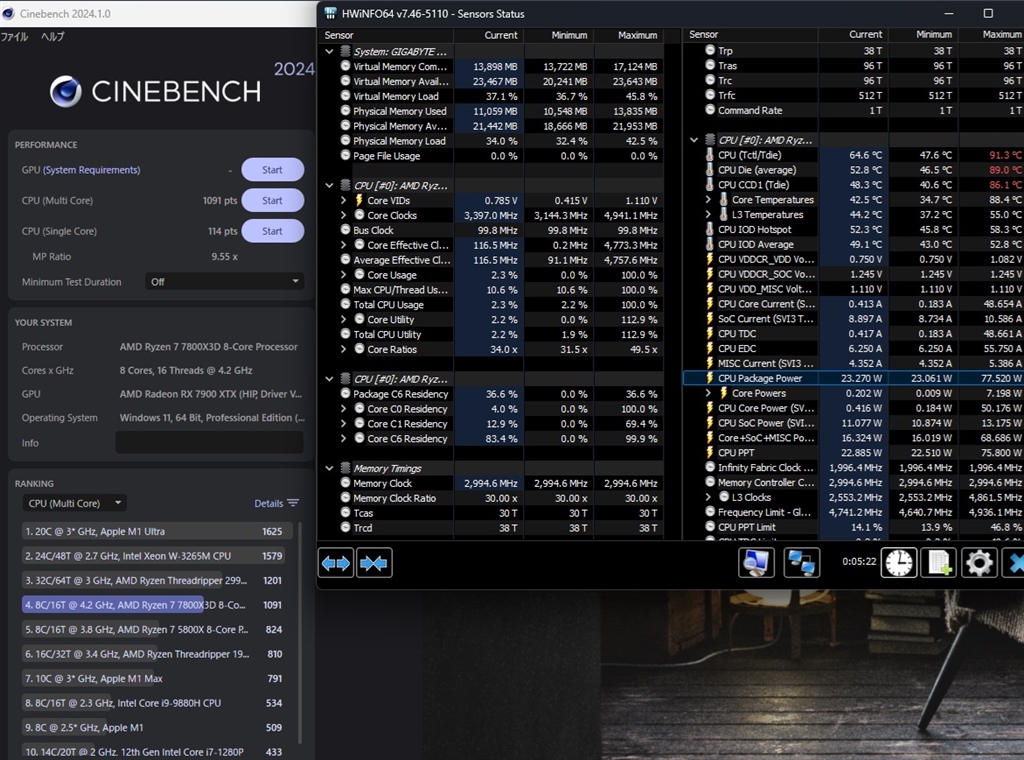Click the CPU Package Power bolt icon

click(x=709, y=378)
